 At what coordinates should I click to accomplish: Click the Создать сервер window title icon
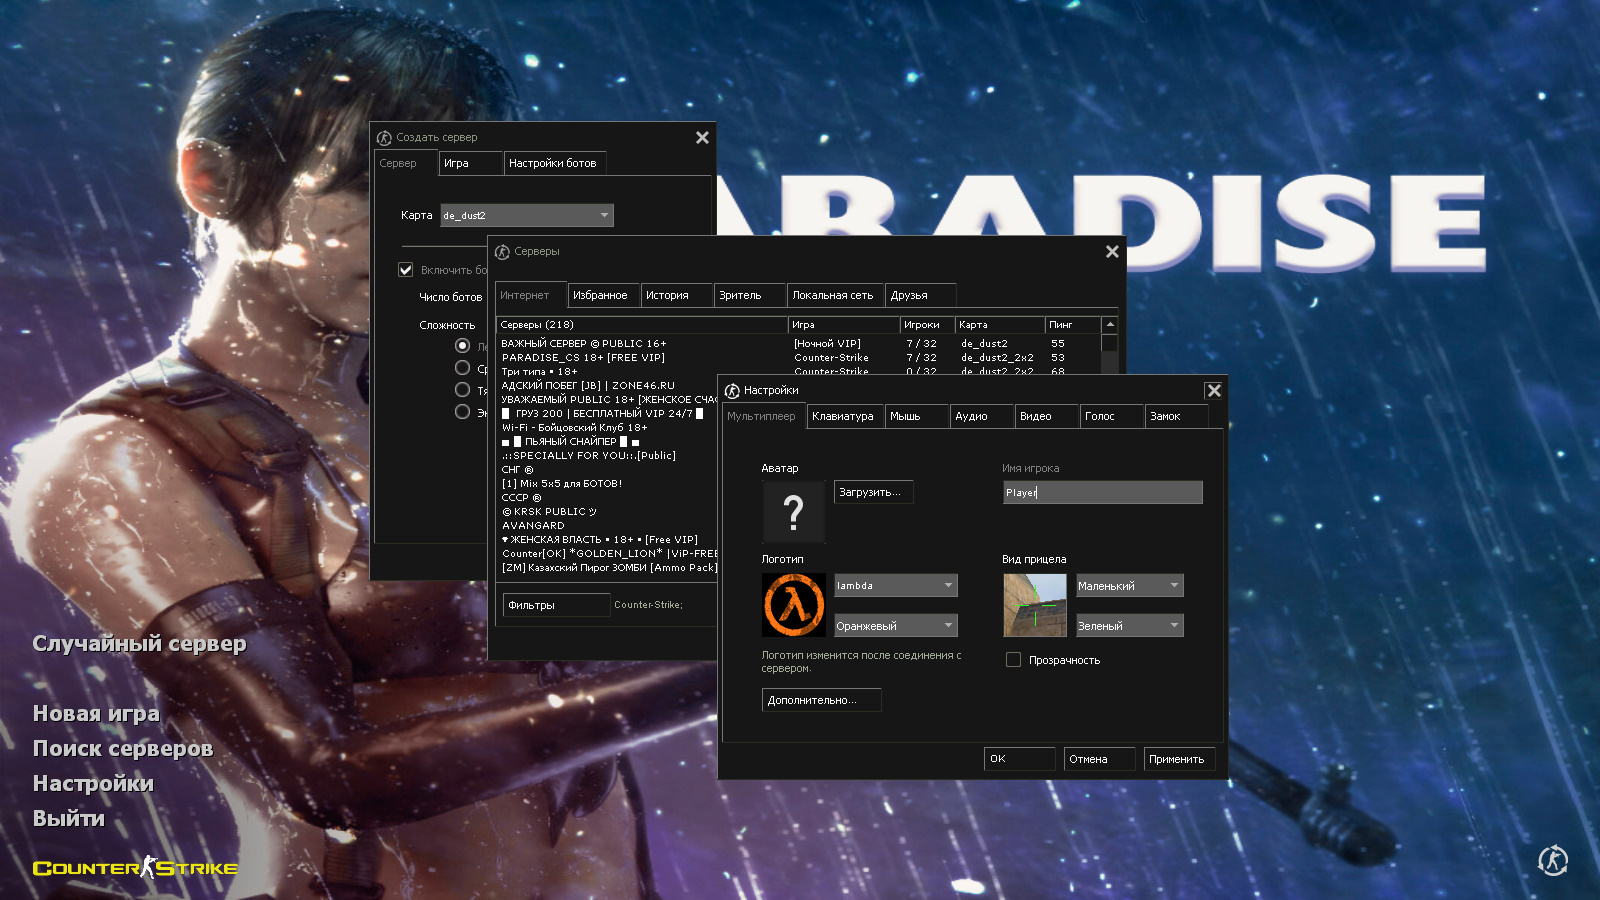[x=384, y=138]
